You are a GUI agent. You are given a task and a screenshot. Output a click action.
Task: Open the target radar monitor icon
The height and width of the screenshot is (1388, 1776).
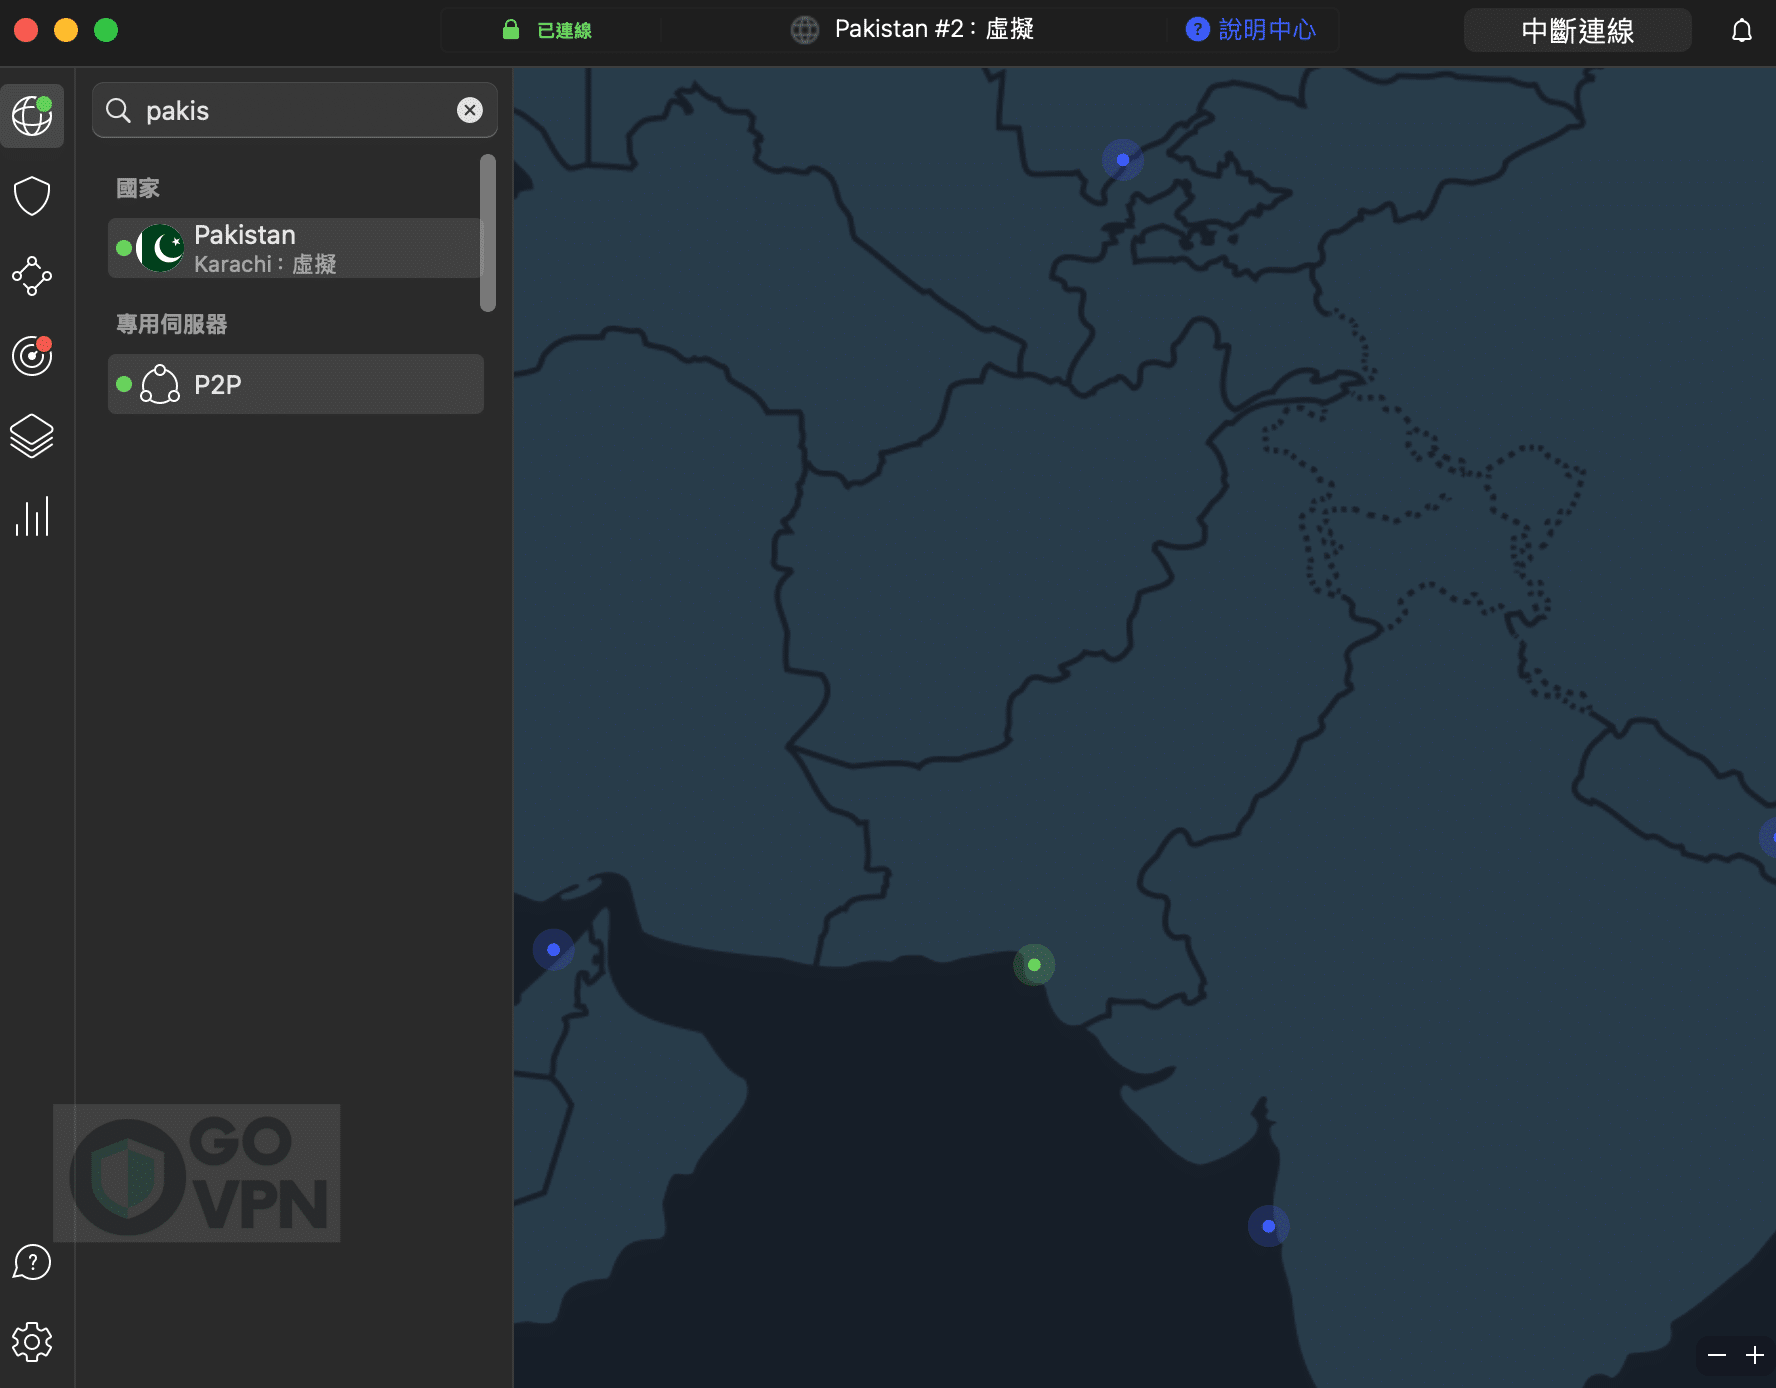pyautogui.click(x=32, y=356)
